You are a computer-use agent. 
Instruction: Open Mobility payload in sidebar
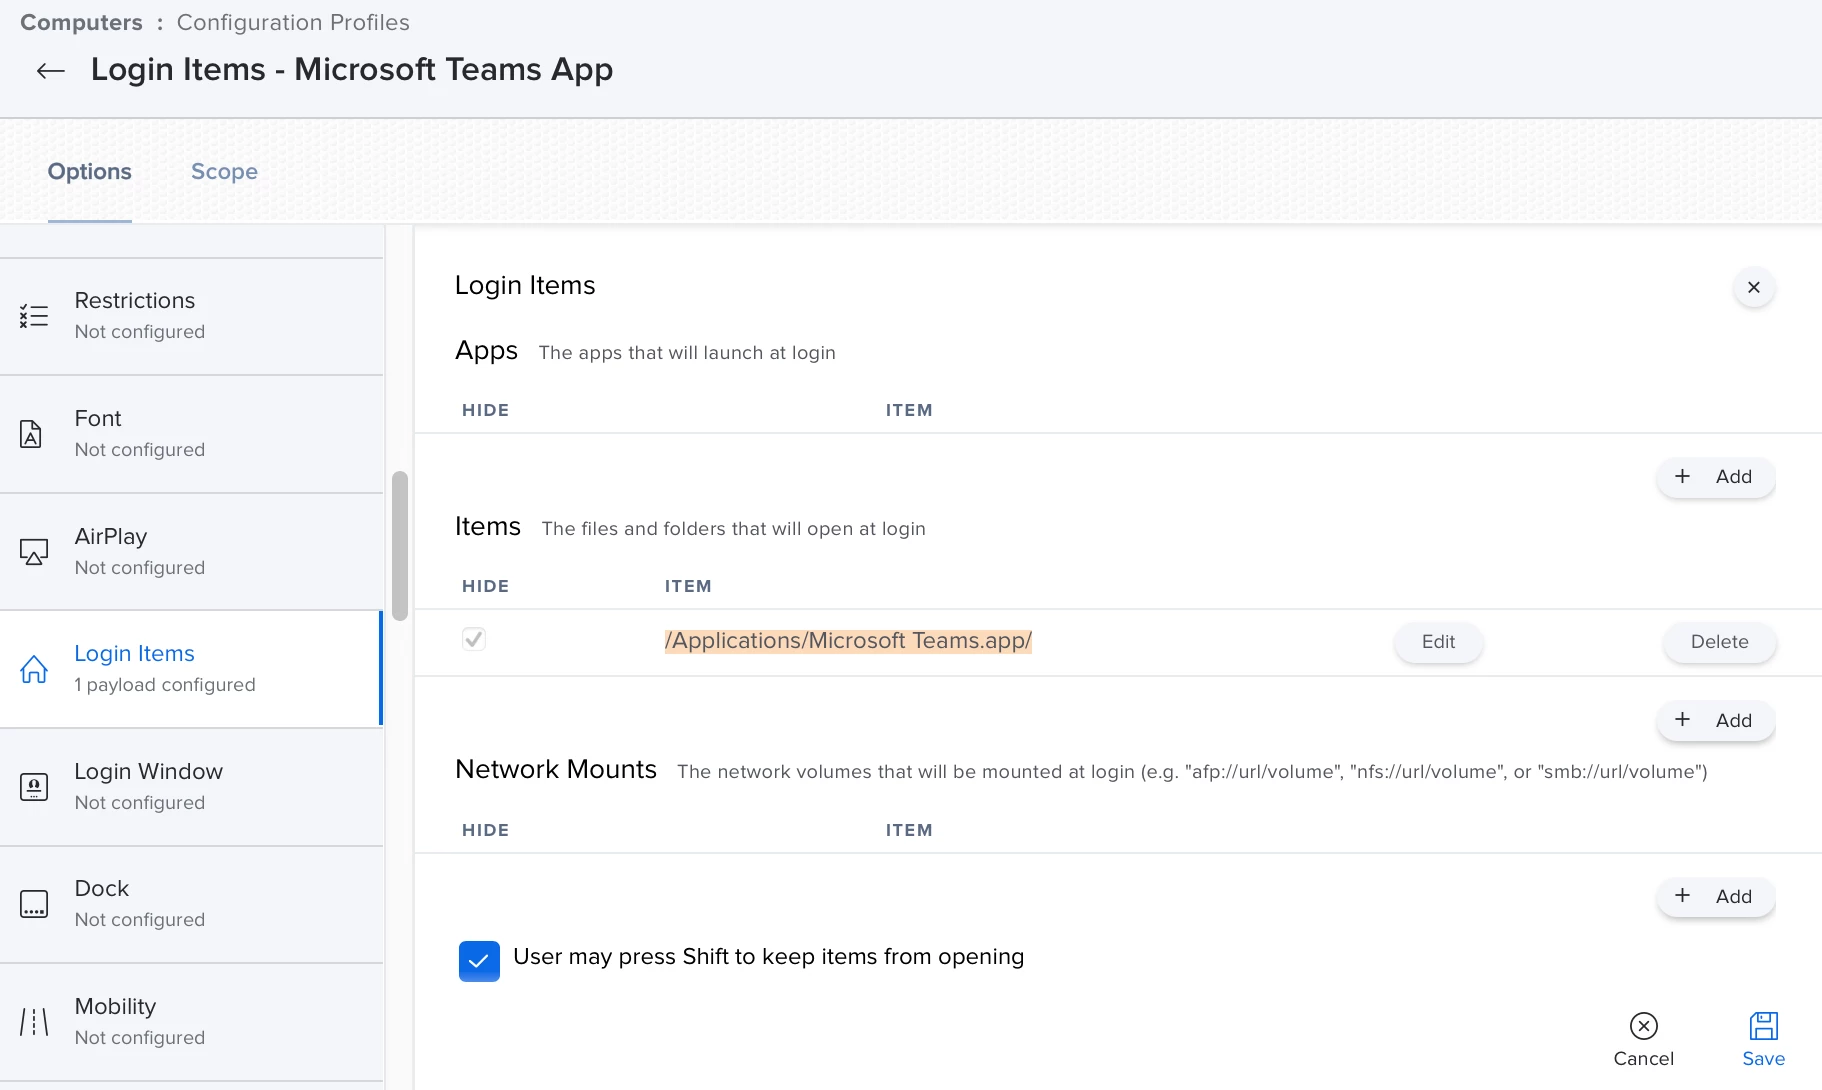(x=192, y=1022)
